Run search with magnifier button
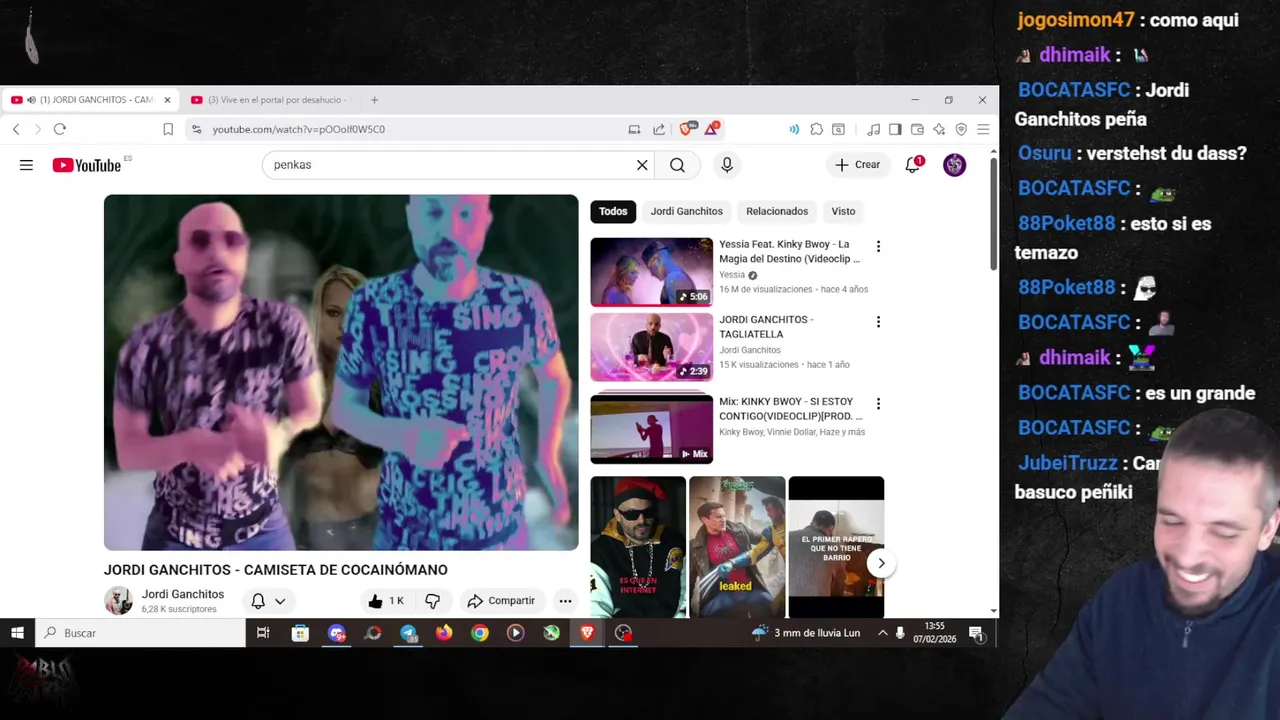This screenshot has width=1280, height=720. [677, 165]
